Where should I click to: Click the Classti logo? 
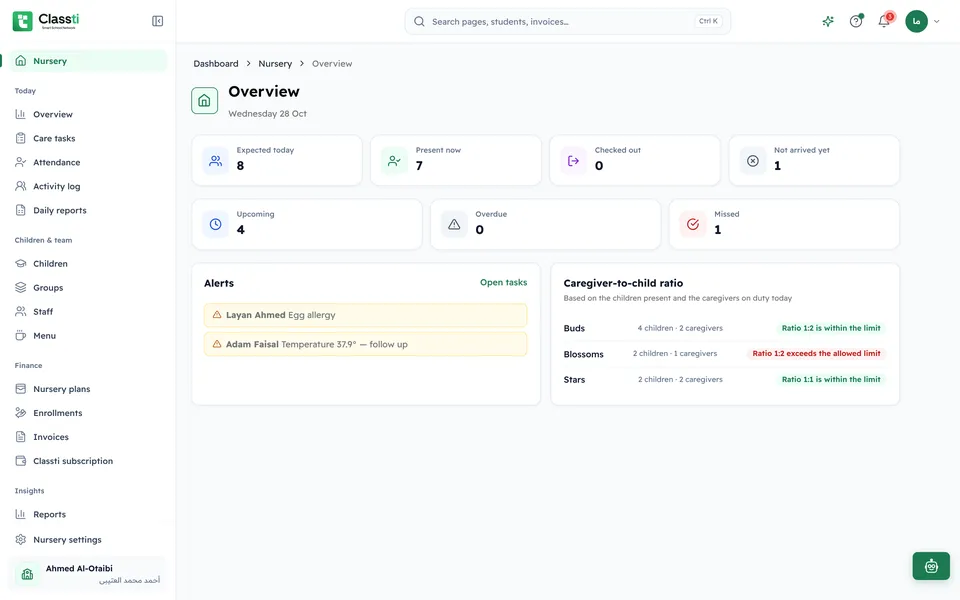47,21
